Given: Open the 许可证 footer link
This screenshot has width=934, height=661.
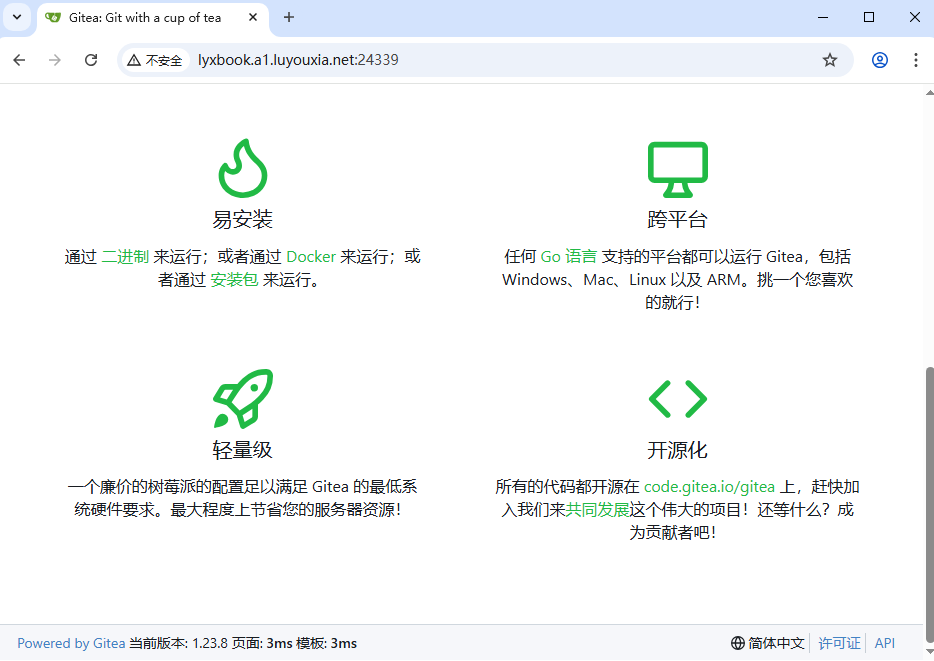Looking at the screenshot, I should (x=839, y=643).
